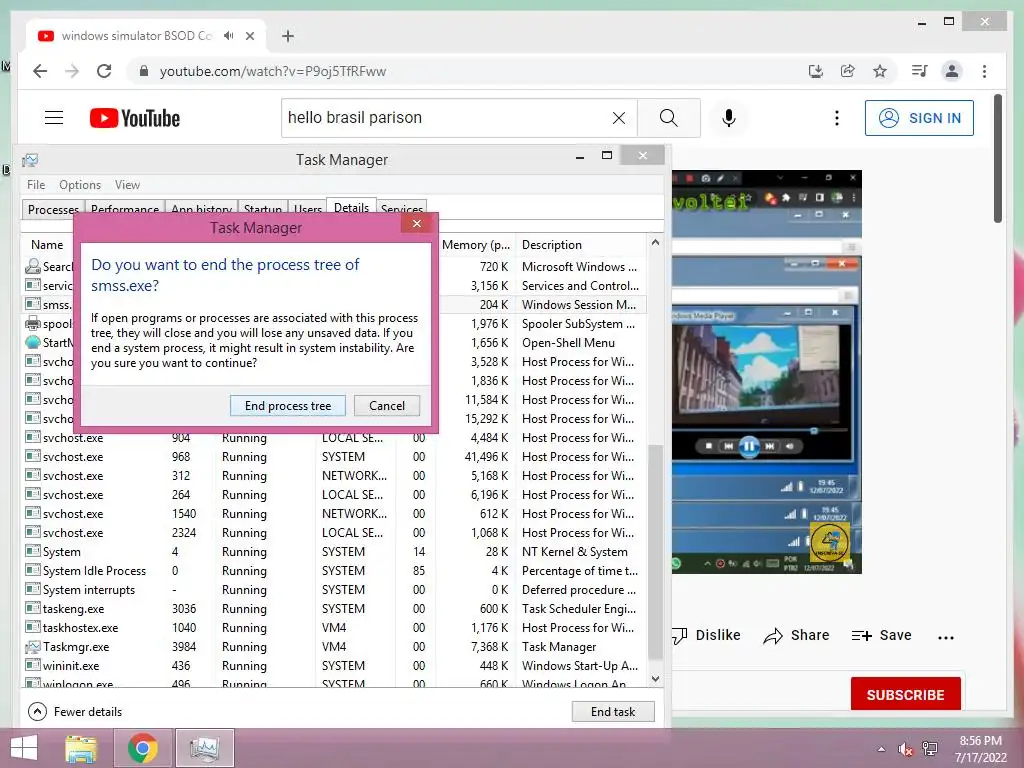Subscribe to the channel

coord(905,694)
